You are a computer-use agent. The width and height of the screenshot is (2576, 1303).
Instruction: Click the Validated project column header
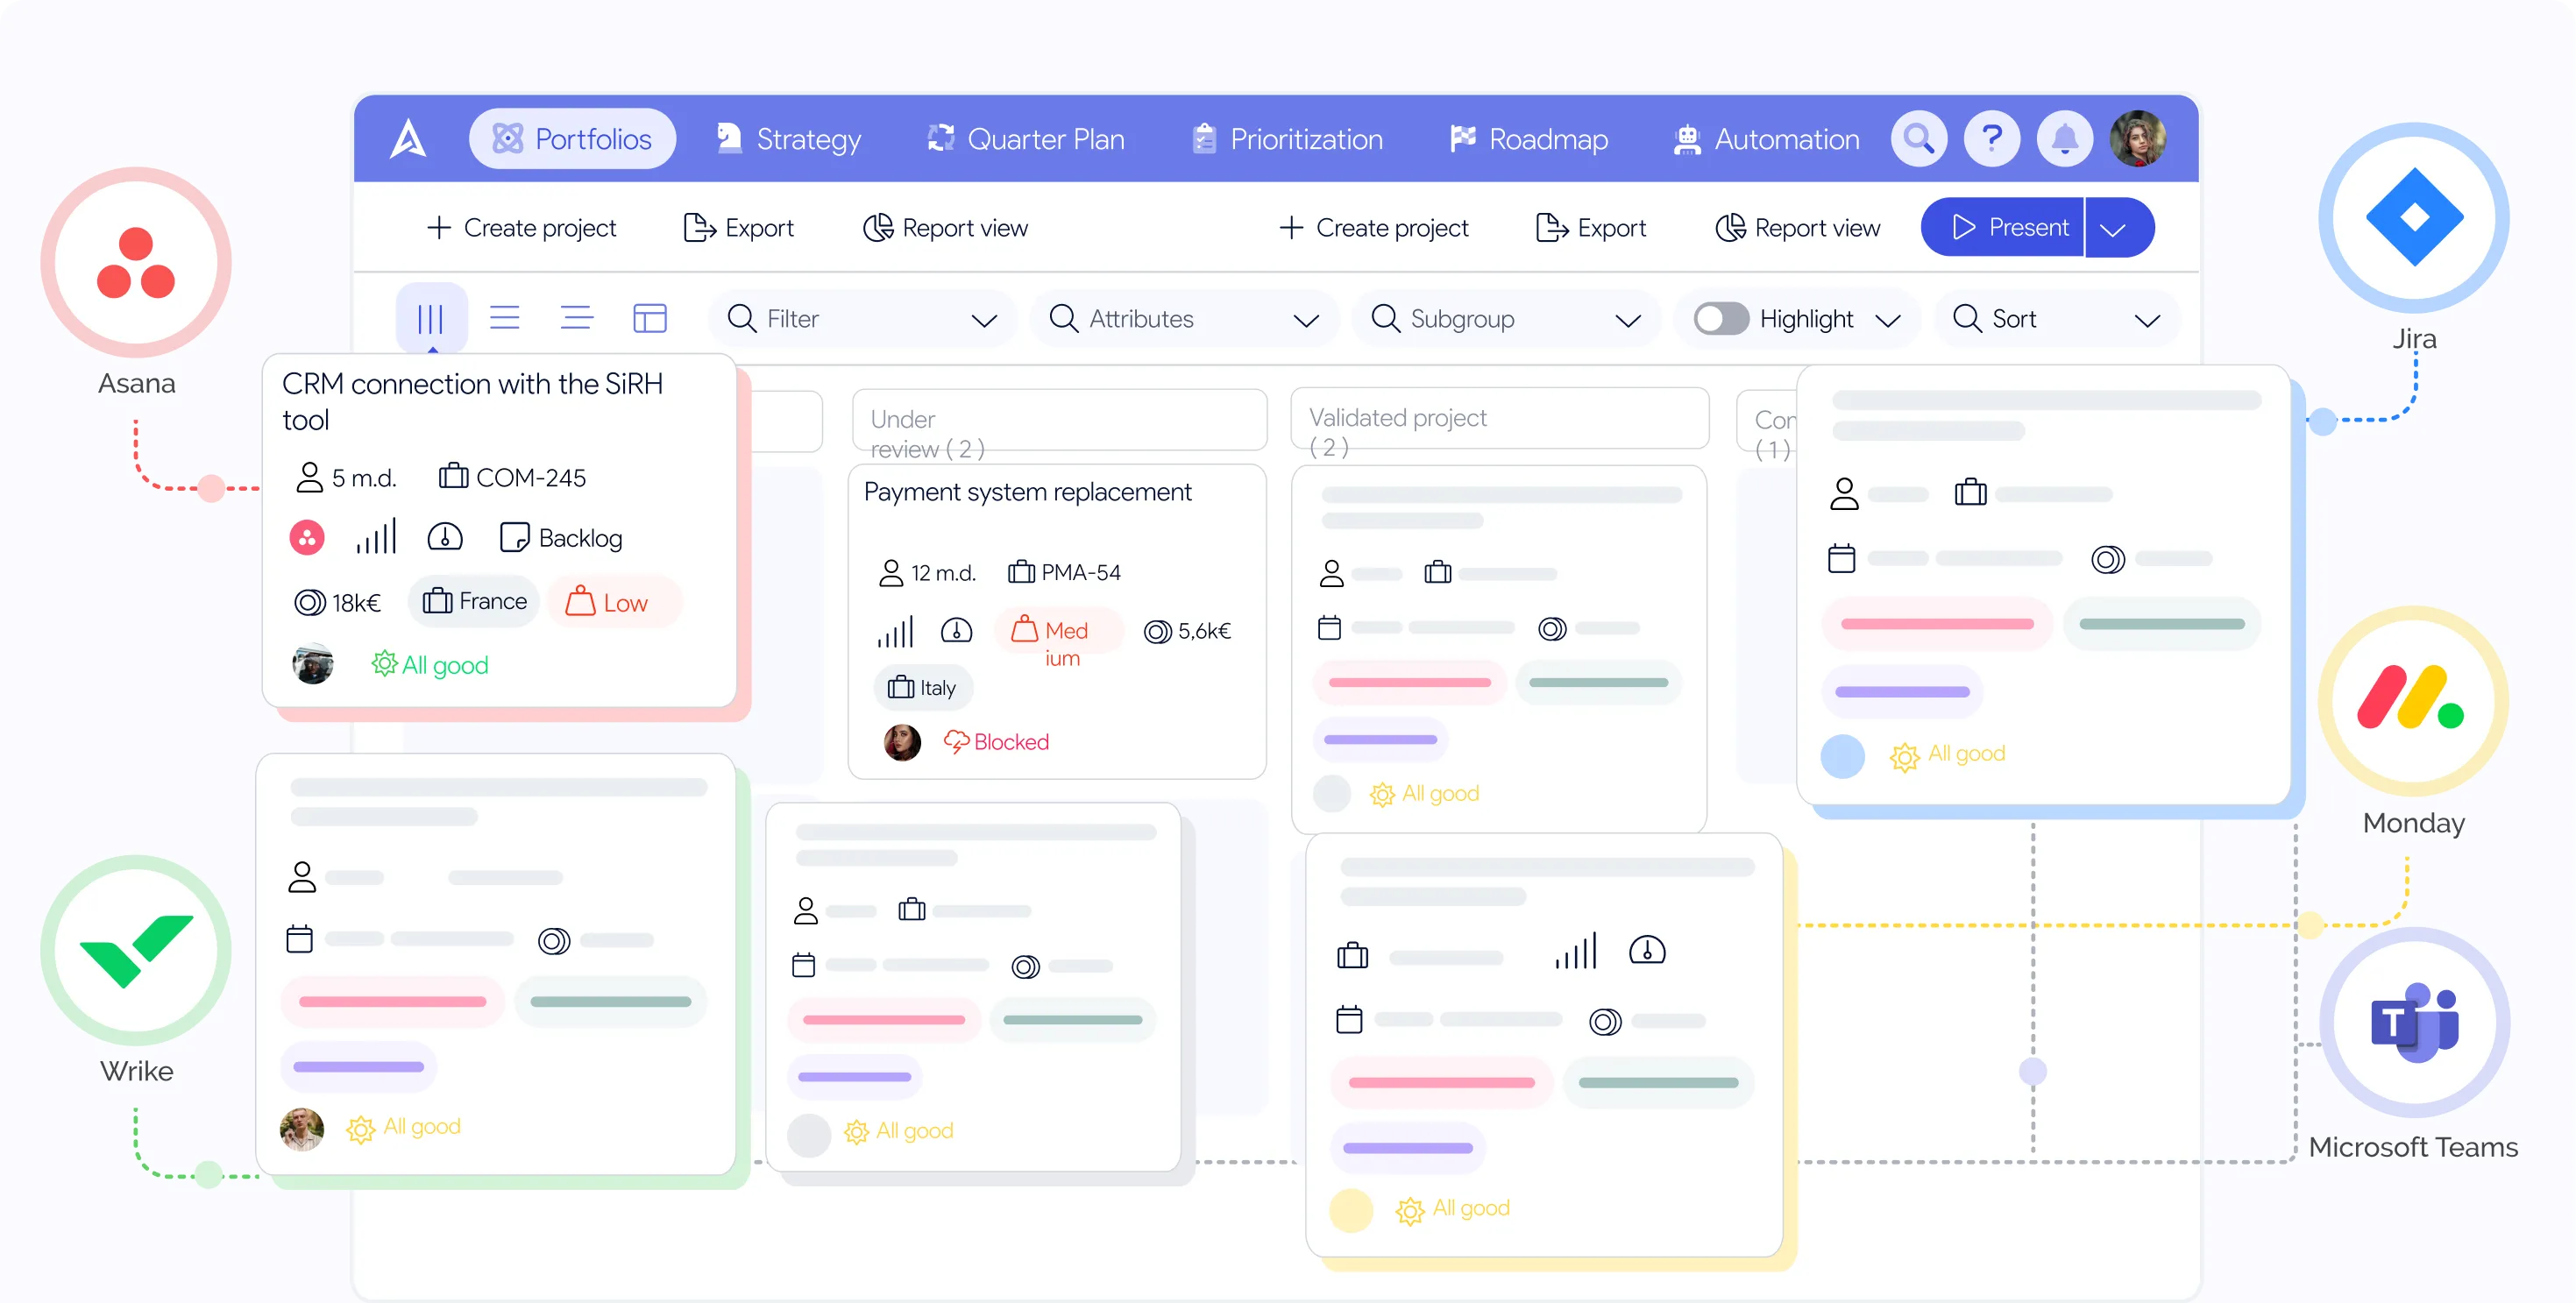click(1499, 417)
